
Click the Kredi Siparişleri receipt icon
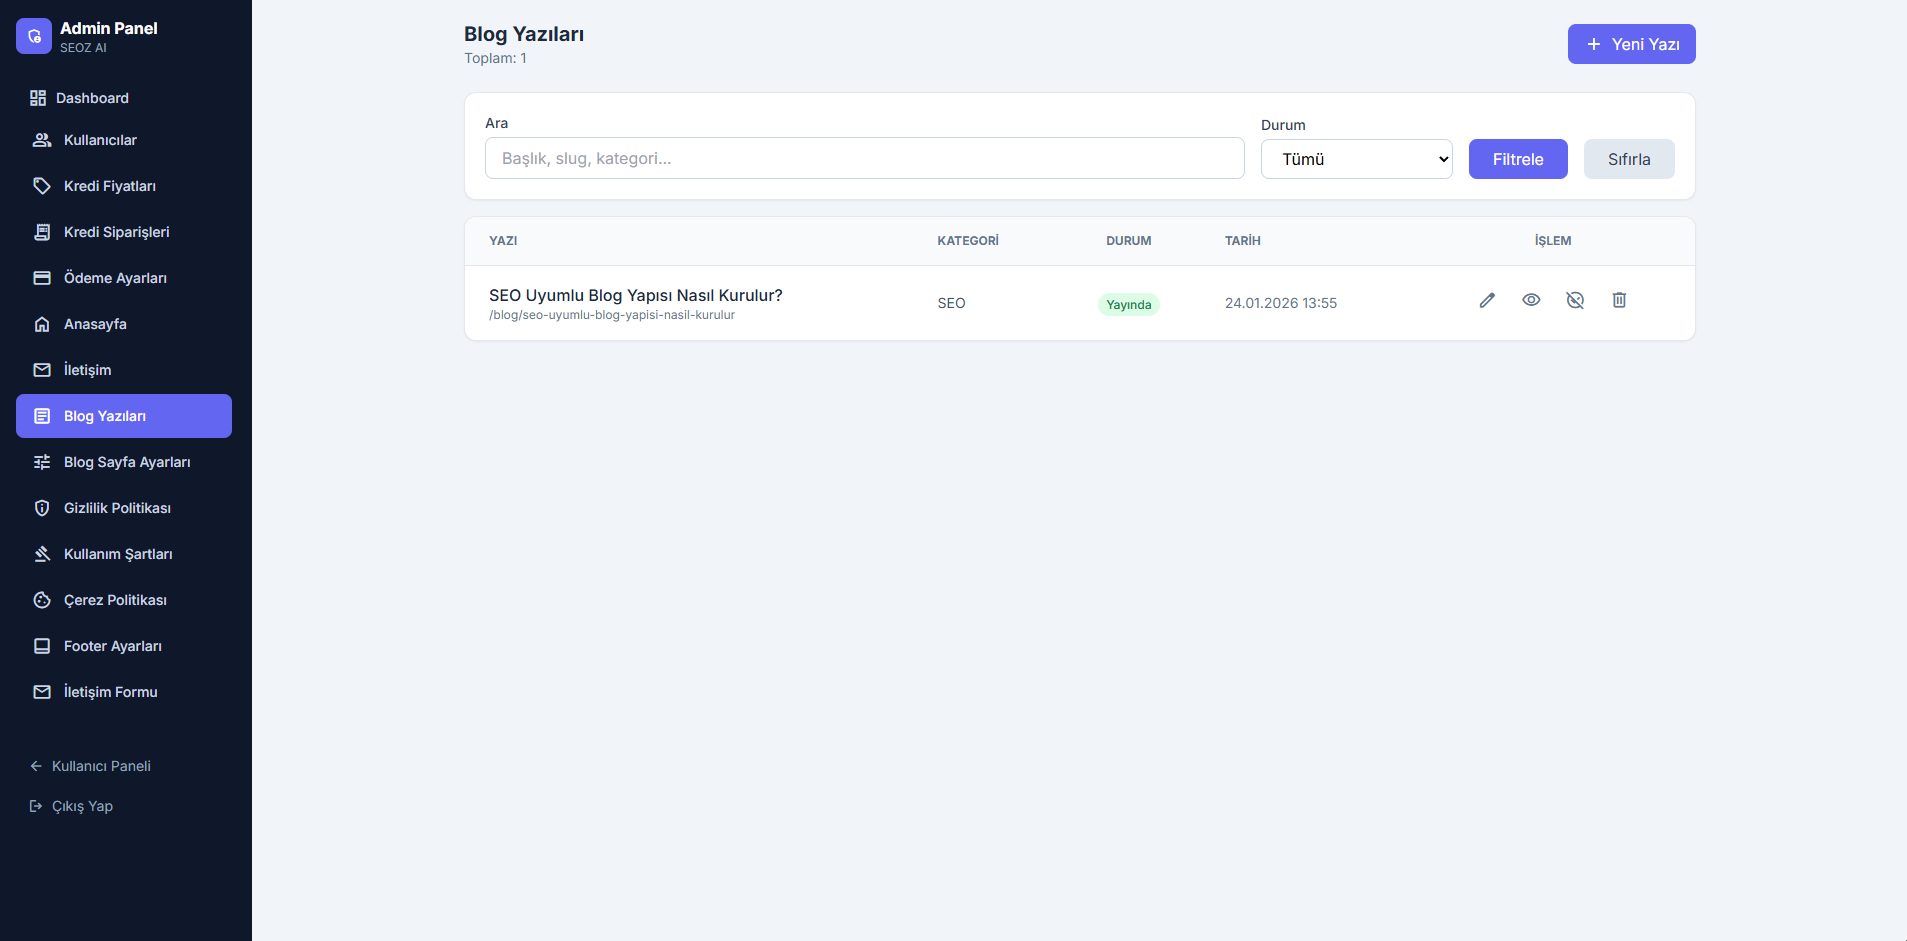click(42, 232)
